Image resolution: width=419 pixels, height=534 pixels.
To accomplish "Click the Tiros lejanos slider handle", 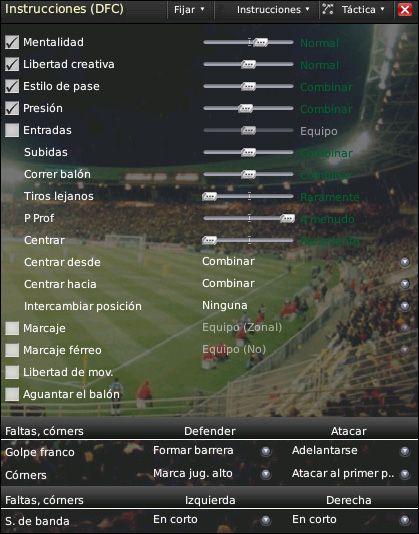I will point(209,197).
